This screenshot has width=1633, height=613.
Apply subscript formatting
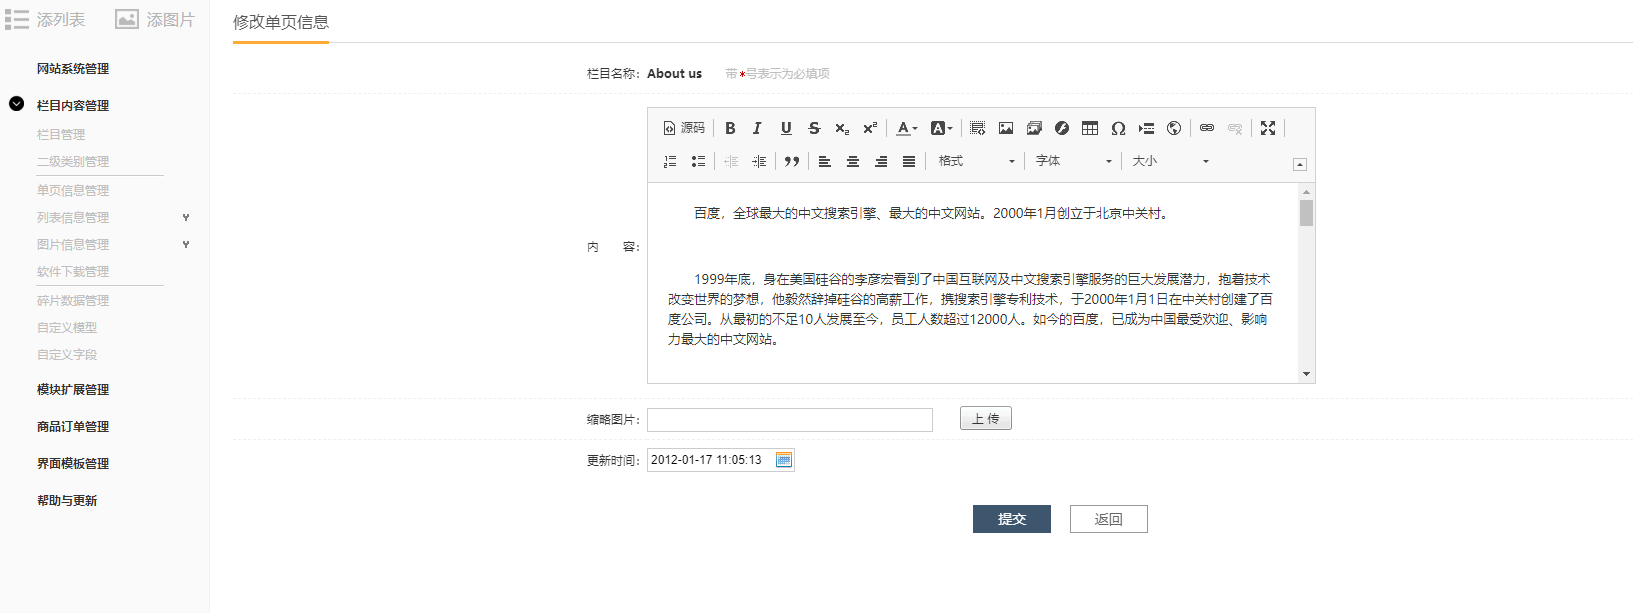[842, 128]
